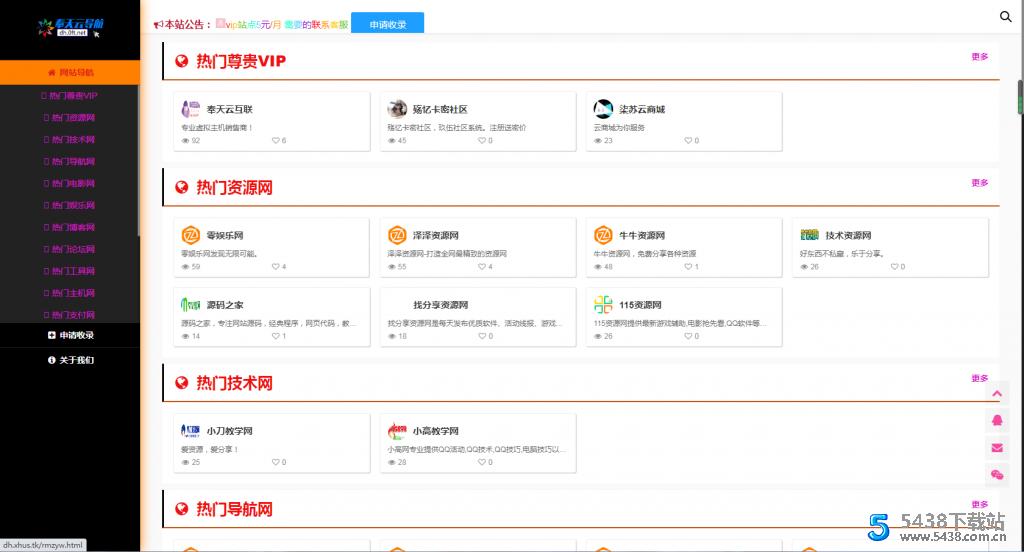Click the page vertical scrollbar thumb
1024x552 pixels.
click(x=1020, y=97)
